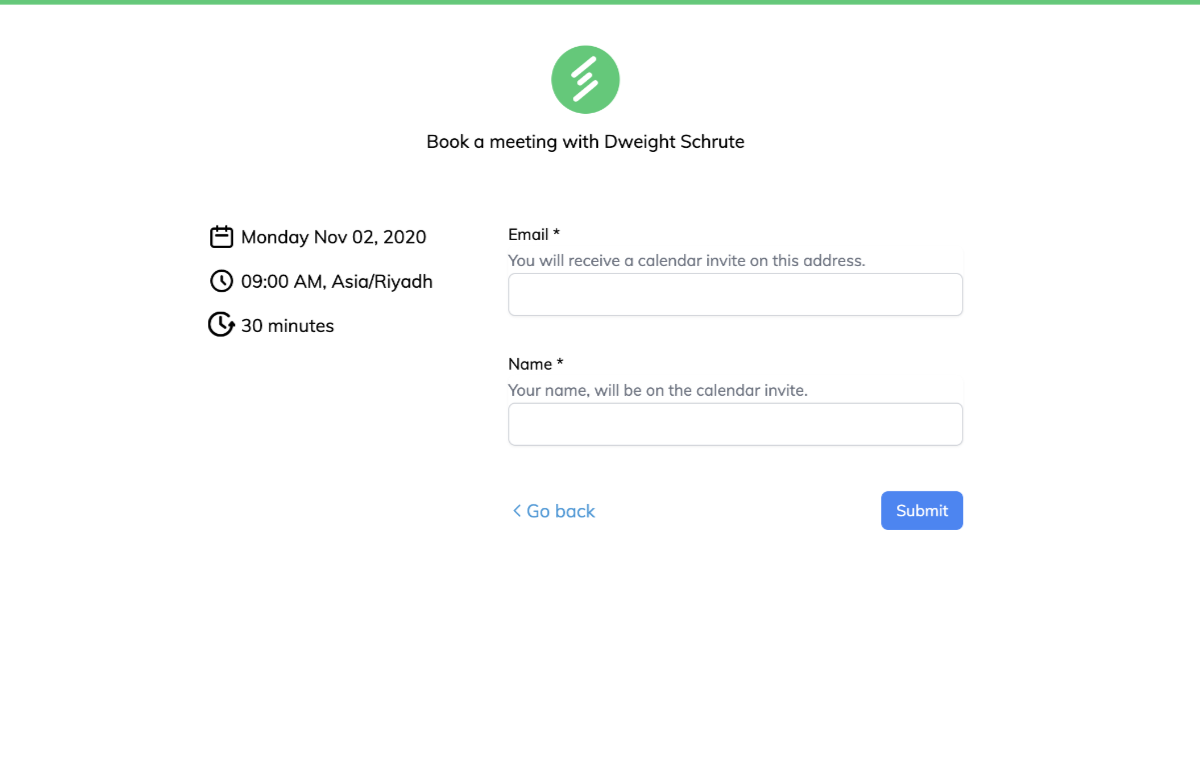Click the 30 minutes duration text
Image resolution: width=1200 pixels, height=780 pixels.
coord(287,326)
